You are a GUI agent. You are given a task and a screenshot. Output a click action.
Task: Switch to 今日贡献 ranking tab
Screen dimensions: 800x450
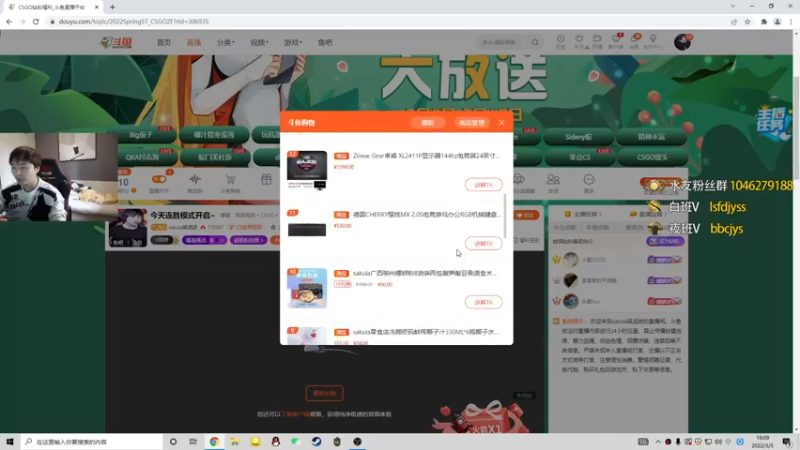(564, 227)
